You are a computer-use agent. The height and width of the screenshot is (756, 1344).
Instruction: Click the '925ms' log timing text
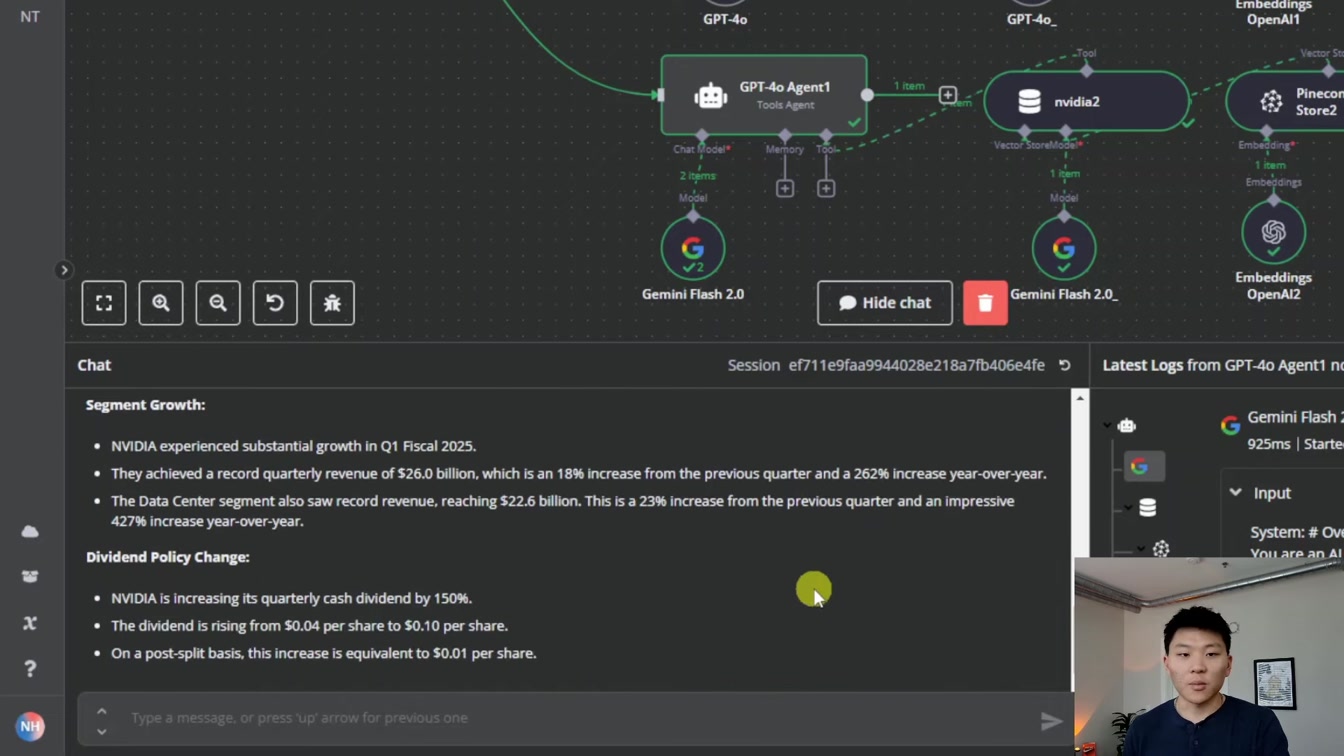pyautogui.click(x=1269, y=443)
